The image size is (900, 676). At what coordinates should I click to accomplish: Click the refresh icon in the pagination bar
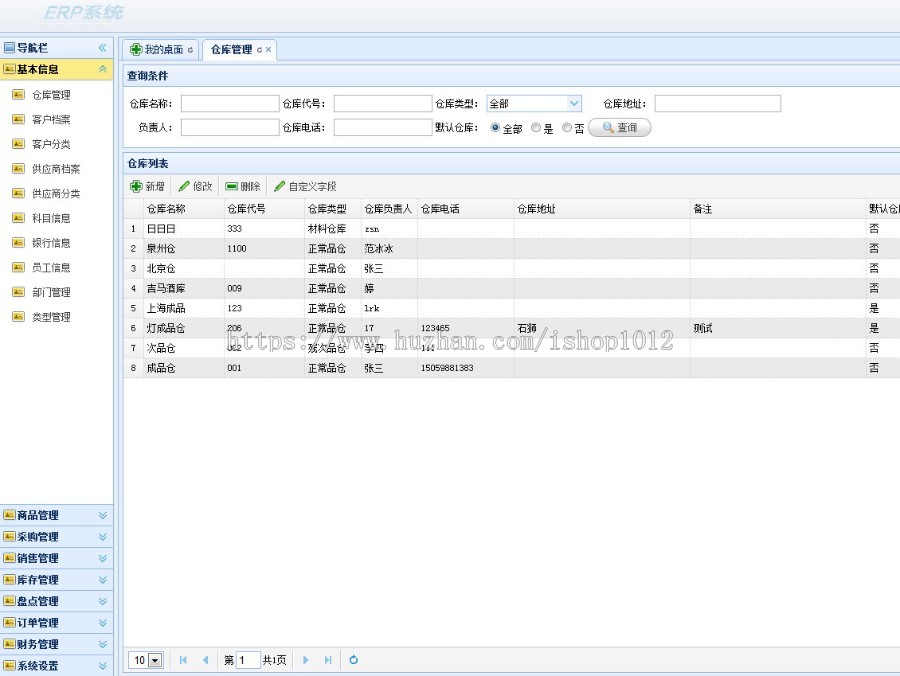pos(354,660)
